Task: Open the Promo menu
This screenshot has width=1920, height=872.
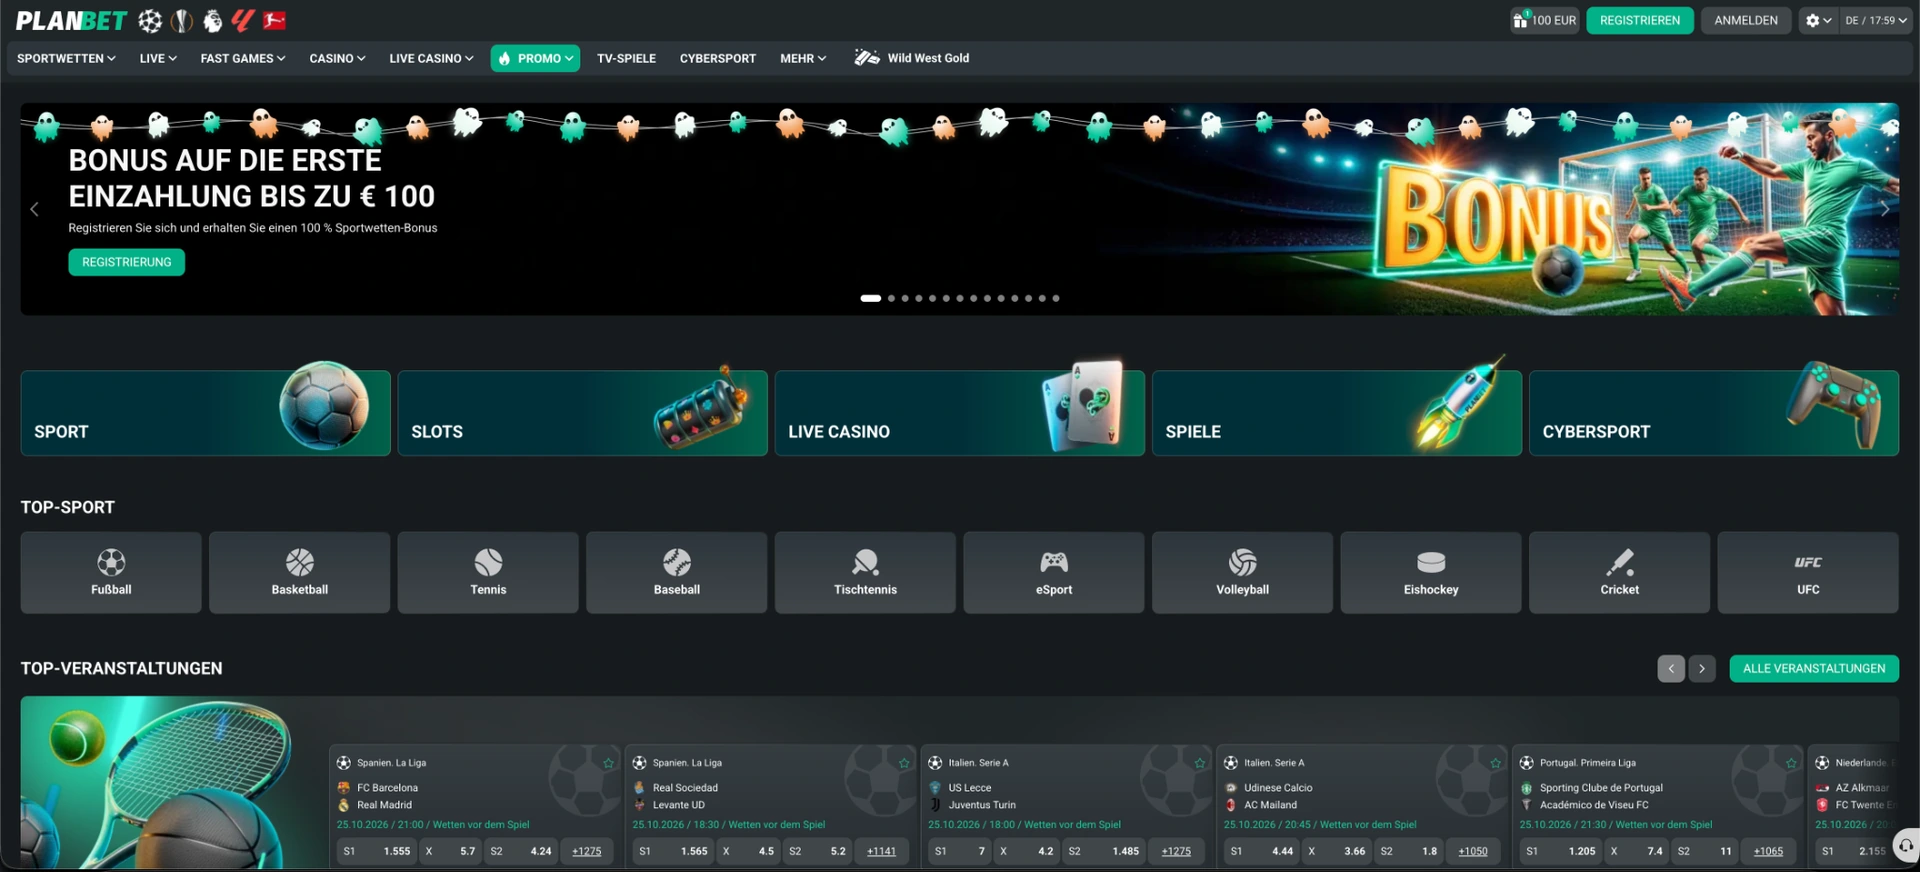Action: (x=535, y=58)
